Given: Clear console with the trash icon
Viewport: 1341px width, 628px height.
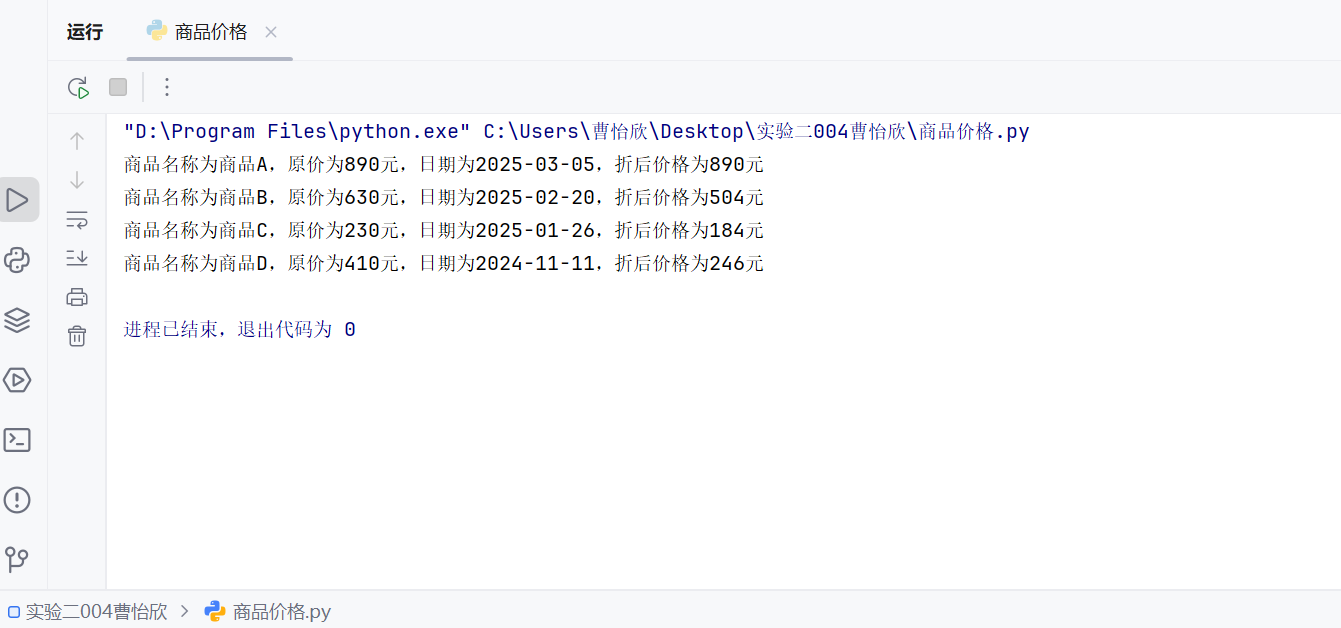Looking at the screenshot, I should [77, 336].
